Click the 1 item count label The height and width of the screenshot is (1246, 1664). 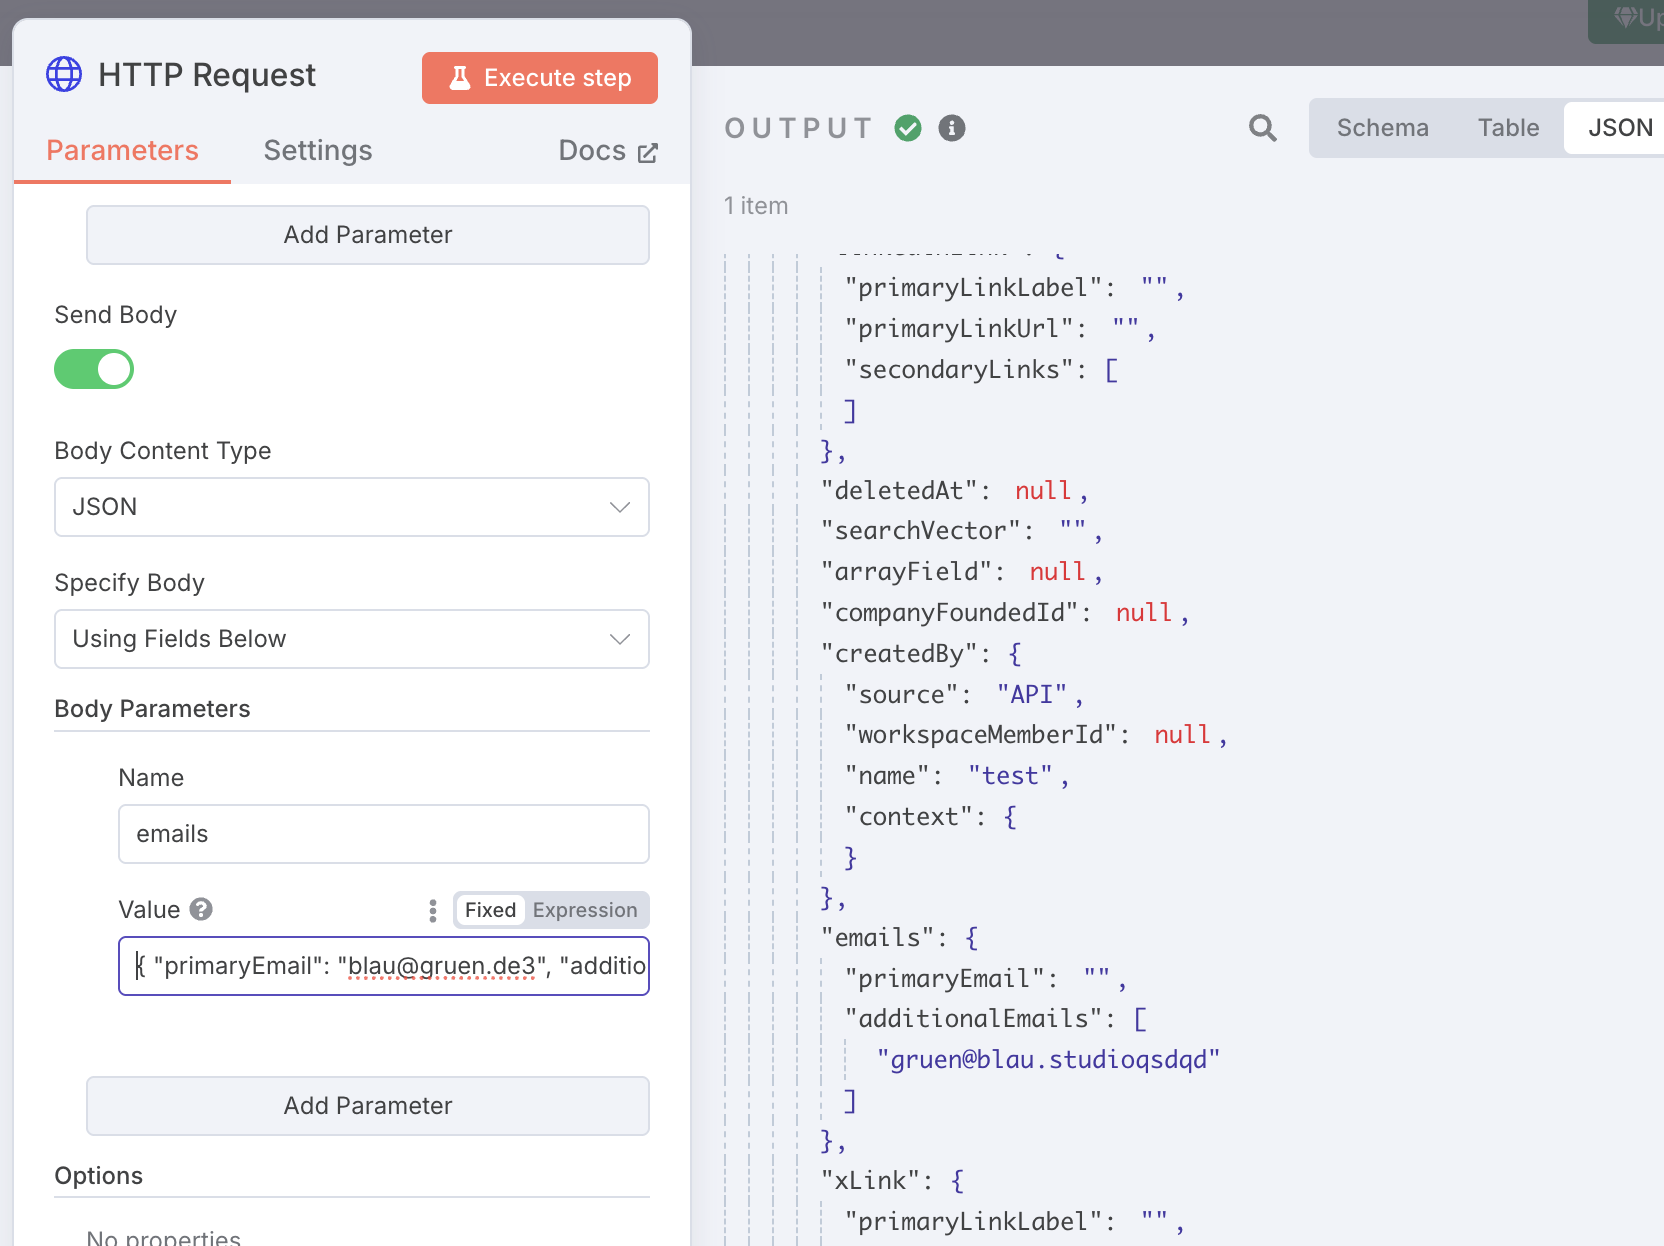point(756,206)
